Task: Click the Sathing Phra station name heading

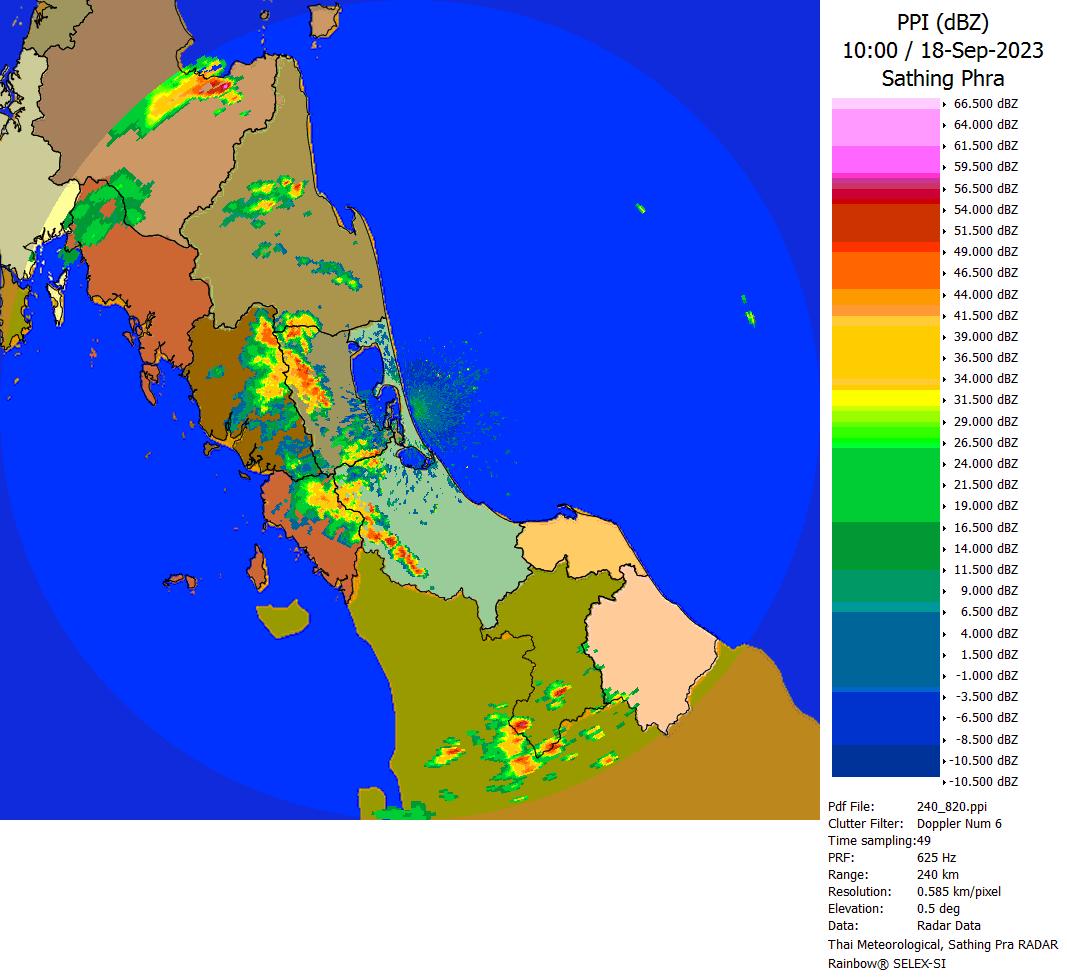Action: pos(943,78)
